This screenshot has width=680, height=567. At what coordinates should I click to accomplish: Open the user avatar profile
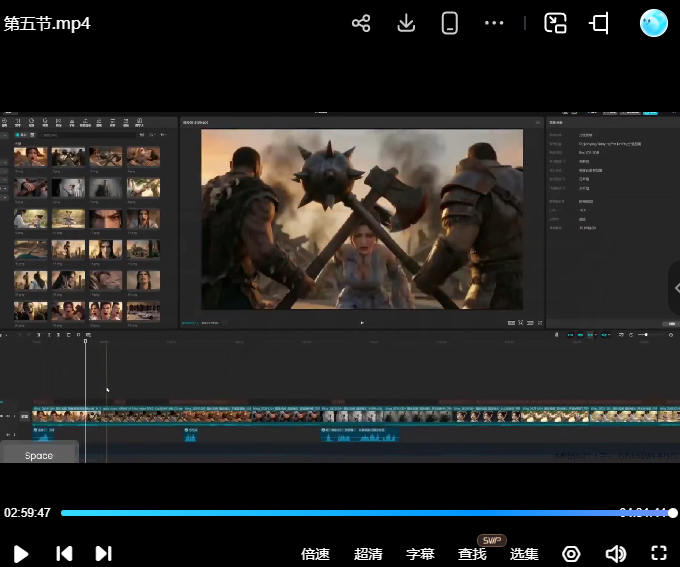653,23
